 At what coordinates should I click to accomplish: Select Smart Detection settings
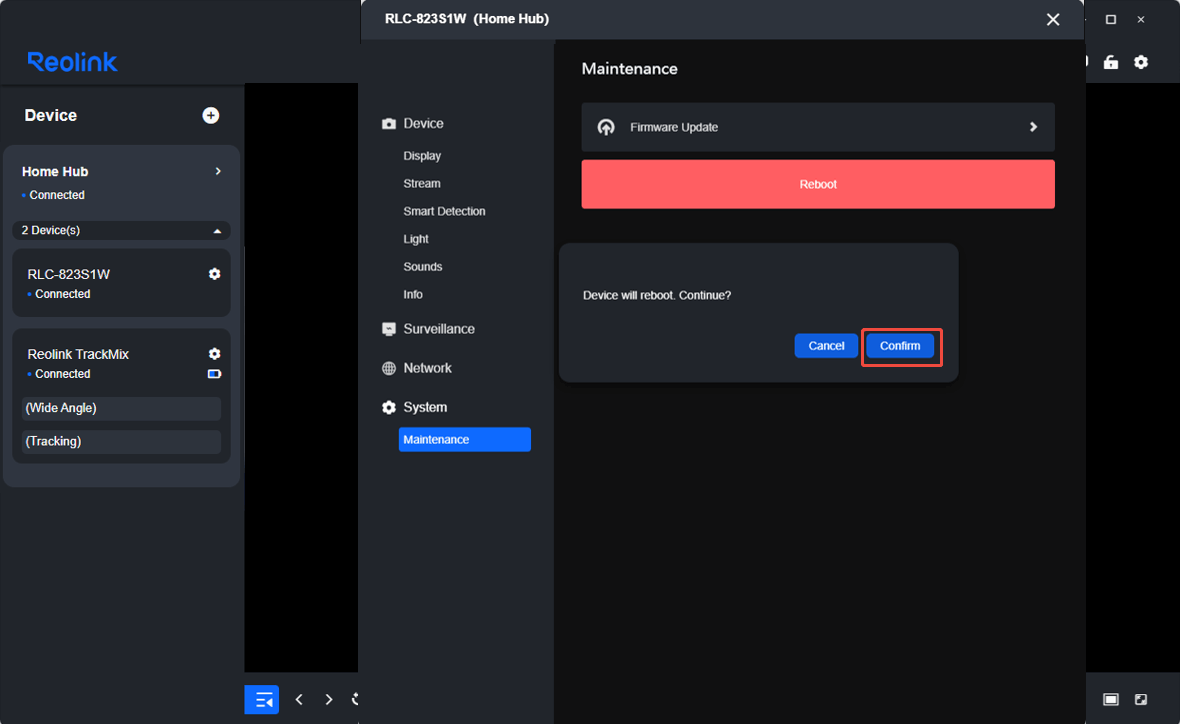(444, 211)
